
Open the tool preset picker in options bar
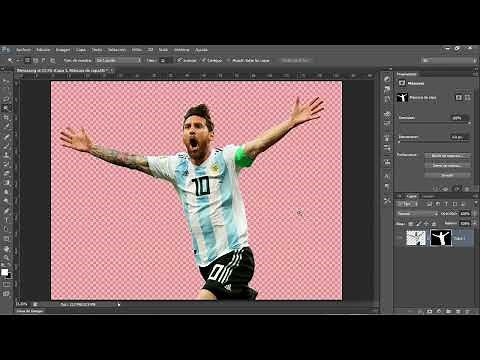[x=13, y=60]
